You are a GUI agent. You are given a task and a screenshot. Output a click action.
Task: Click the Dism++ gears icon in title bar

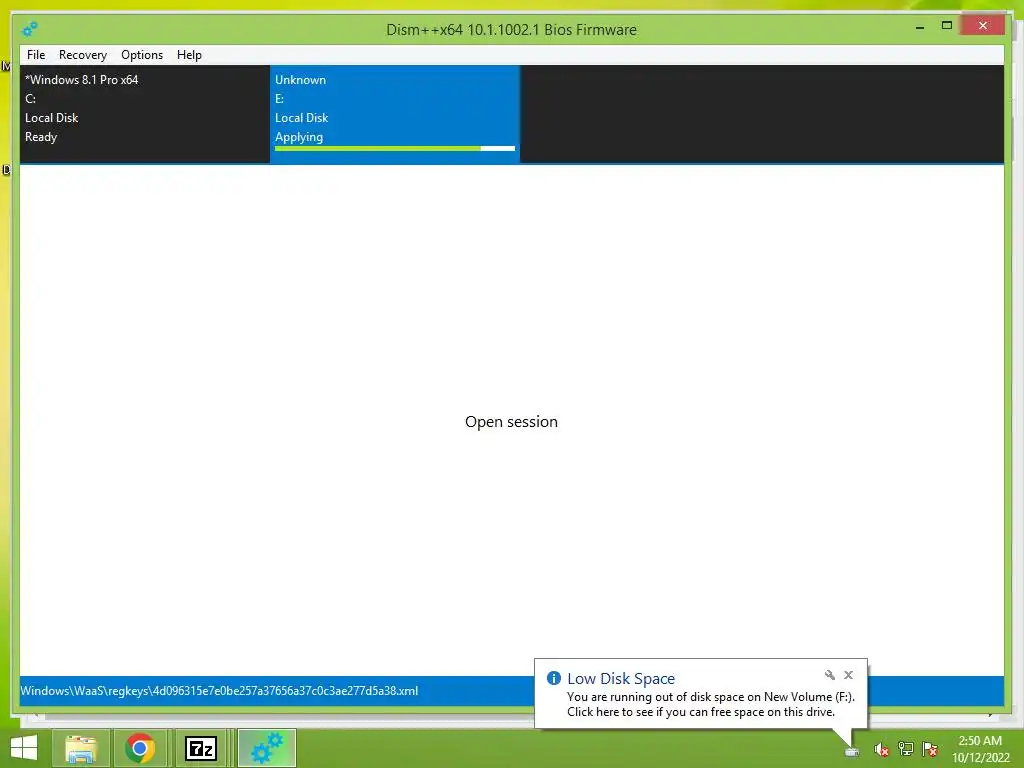tap(30, 29)
